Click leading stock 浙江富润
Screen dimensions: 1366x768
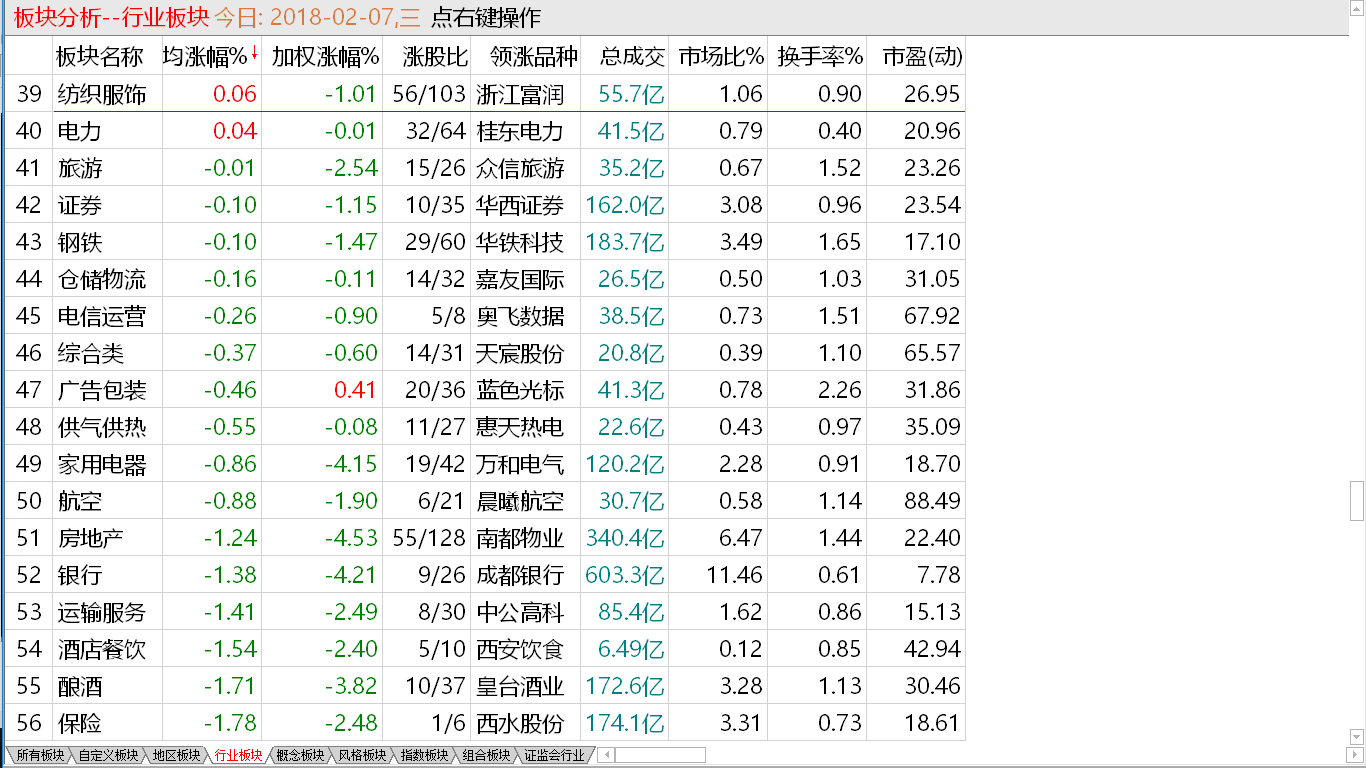(520, 94)
